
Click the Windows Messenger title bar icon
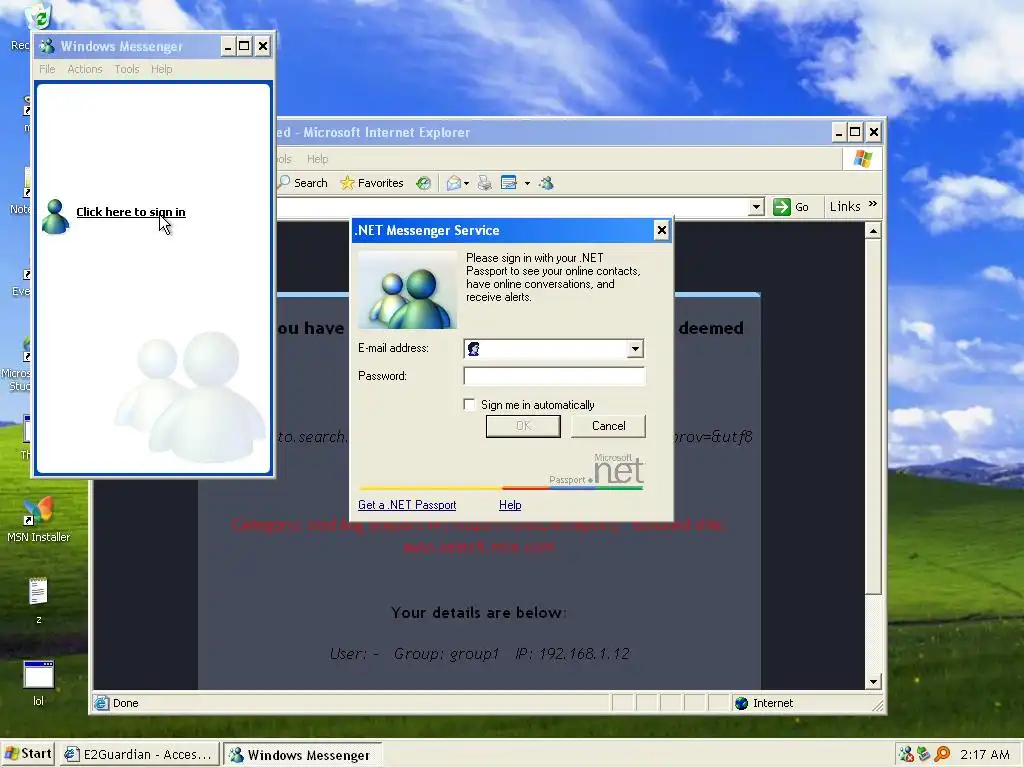coord(47,46)
